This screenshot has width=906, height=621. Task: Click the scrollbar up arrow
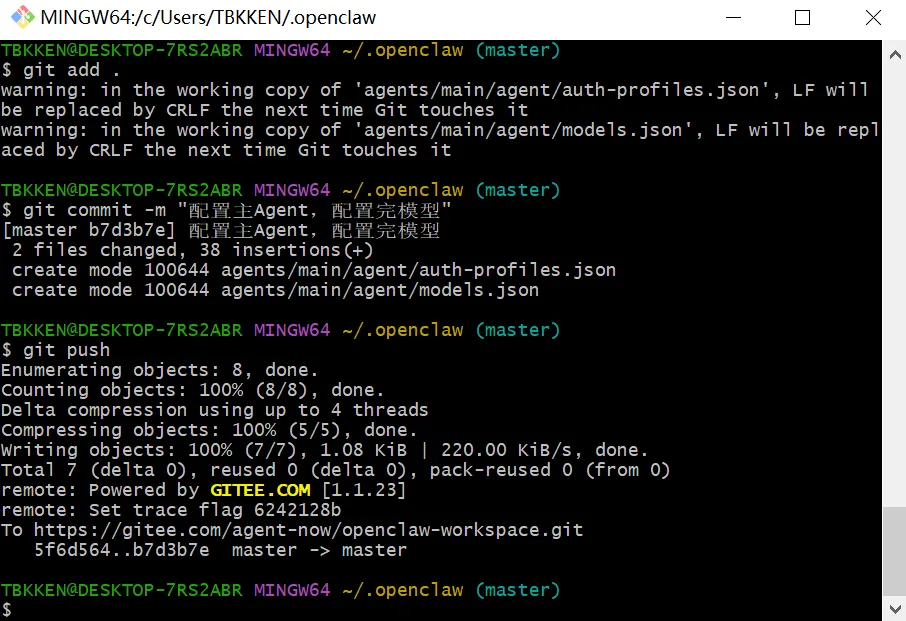(894, 55)
